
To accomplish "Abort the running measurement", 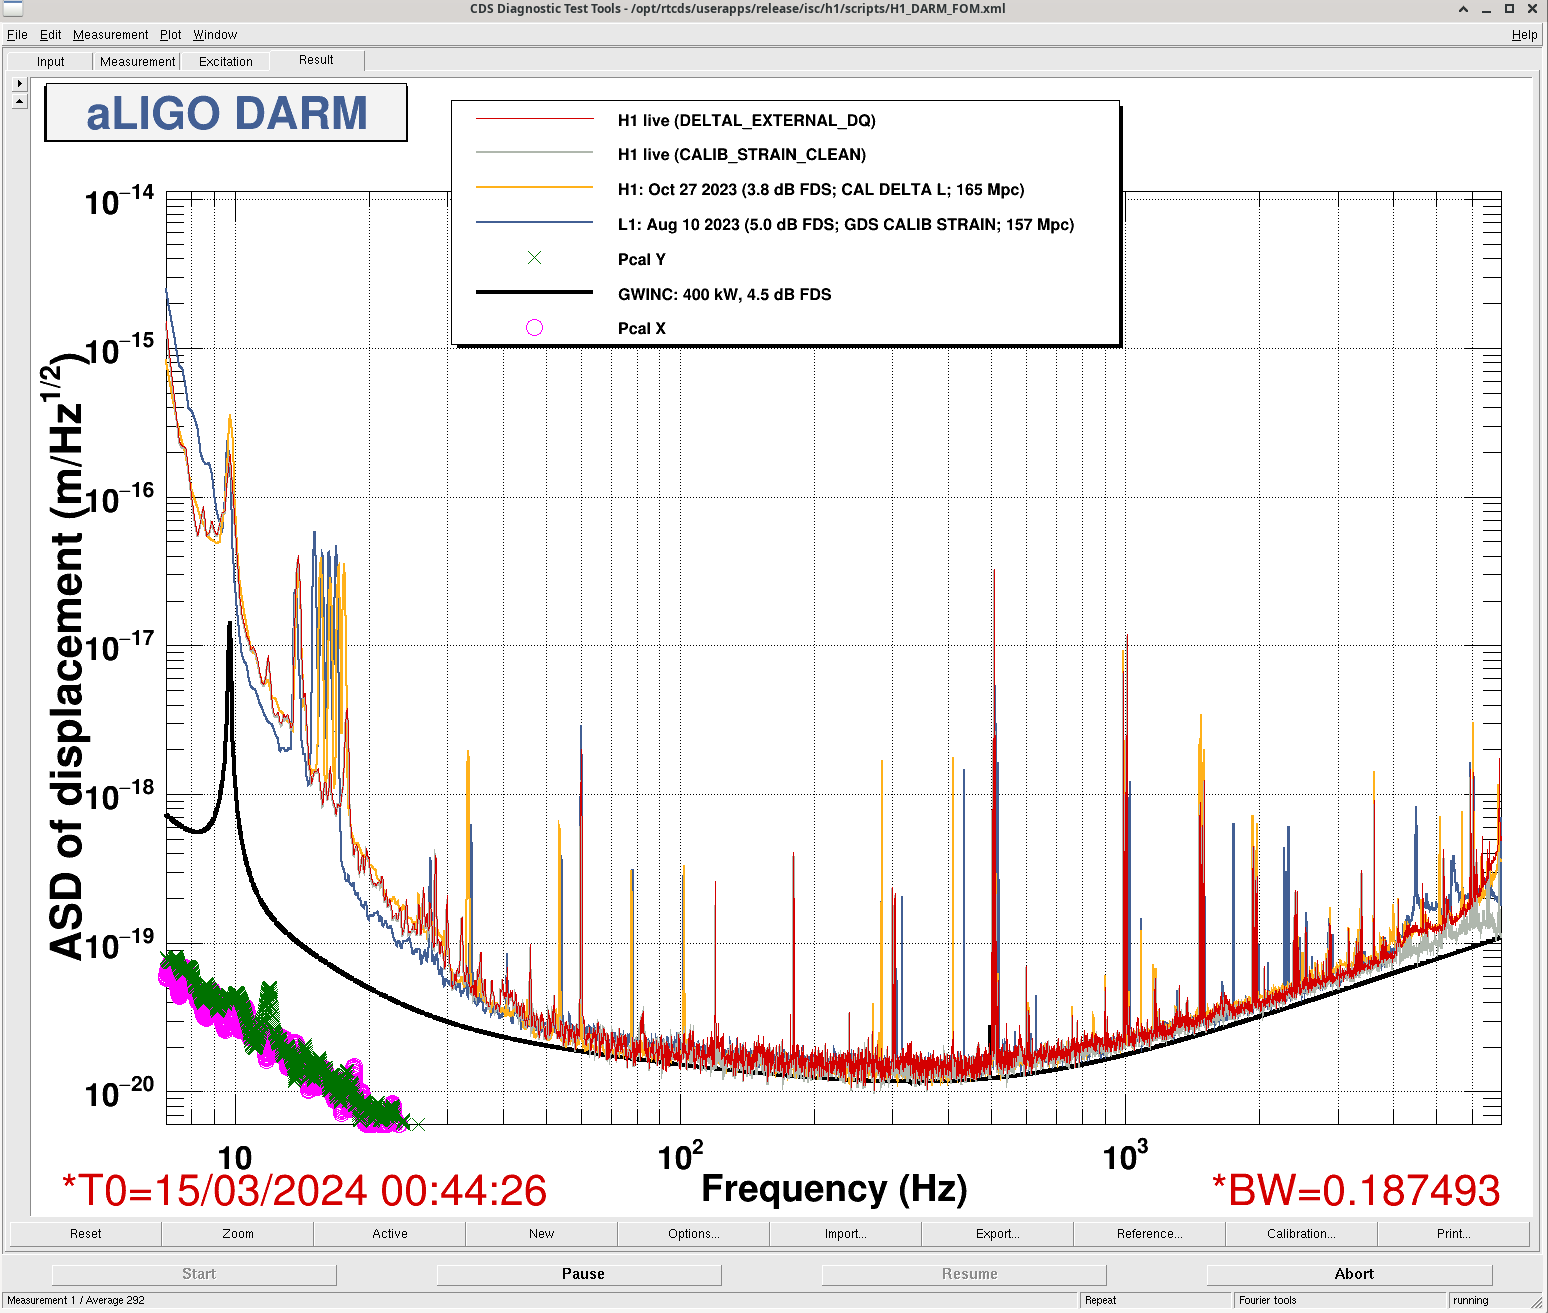I will 1353,1274.
